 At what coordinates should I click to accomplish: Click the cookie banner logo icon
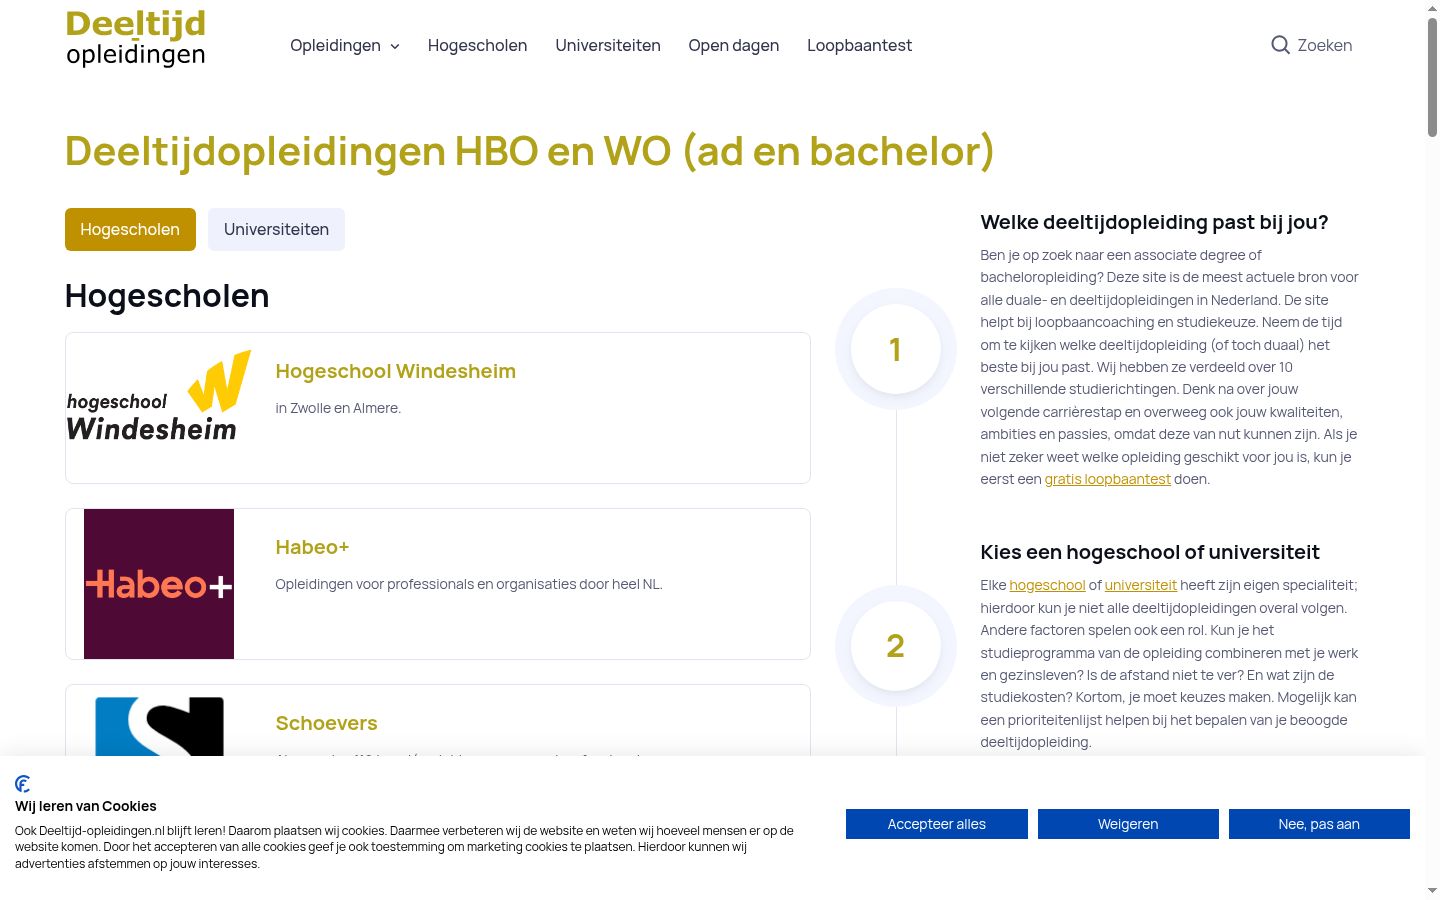(23, 783)
